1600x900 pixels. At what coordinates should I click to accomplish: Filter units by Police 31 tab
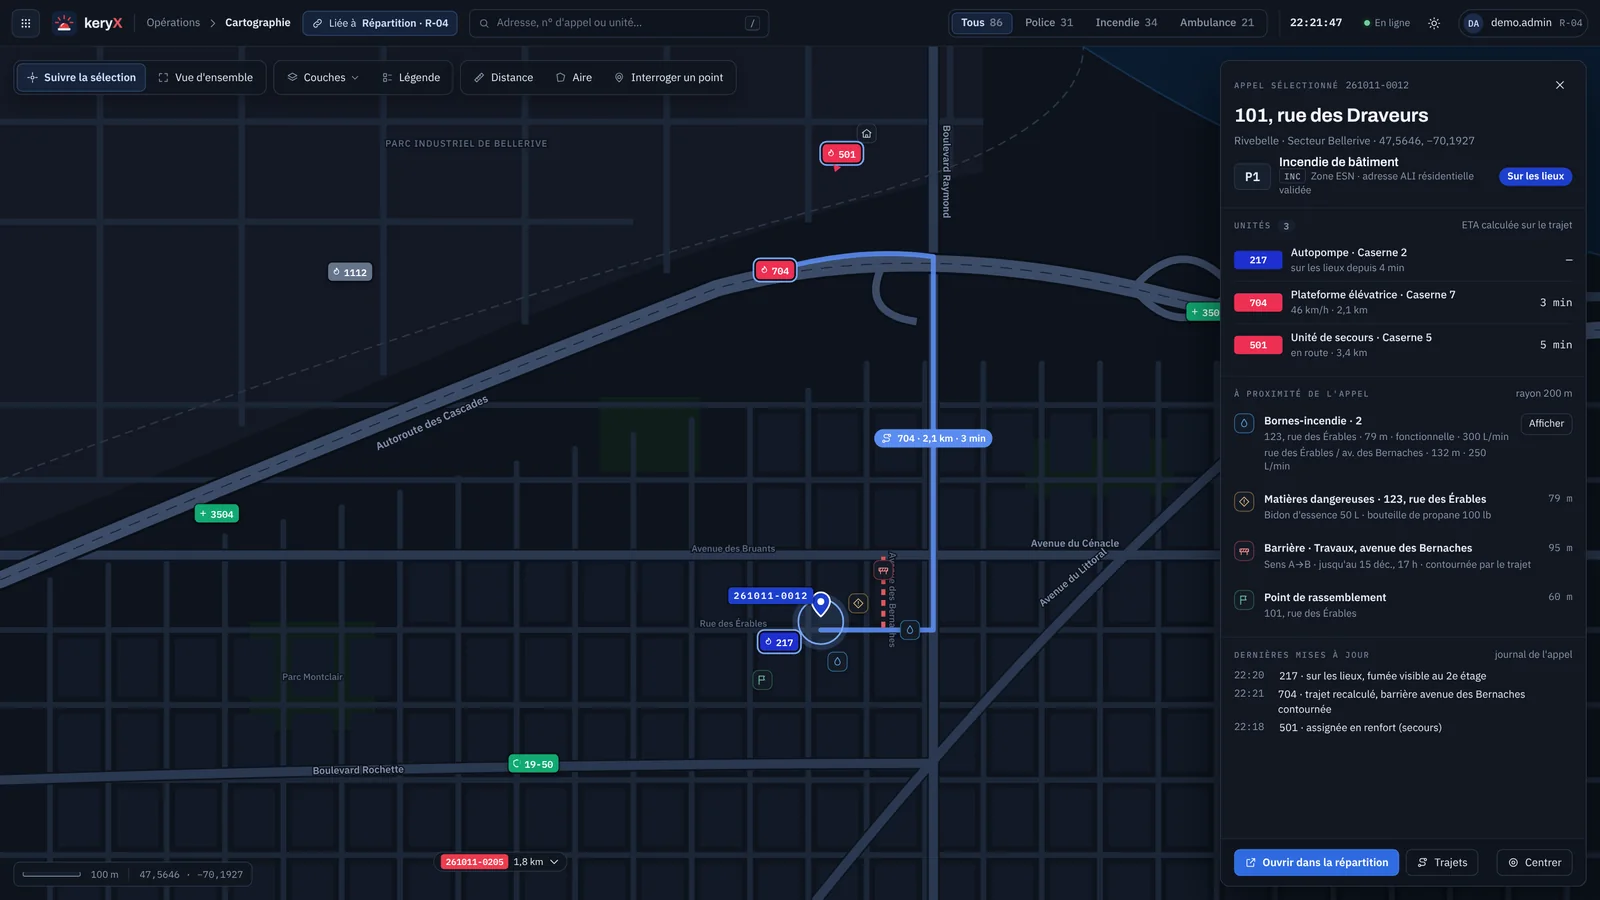[x=1049, y=23]
